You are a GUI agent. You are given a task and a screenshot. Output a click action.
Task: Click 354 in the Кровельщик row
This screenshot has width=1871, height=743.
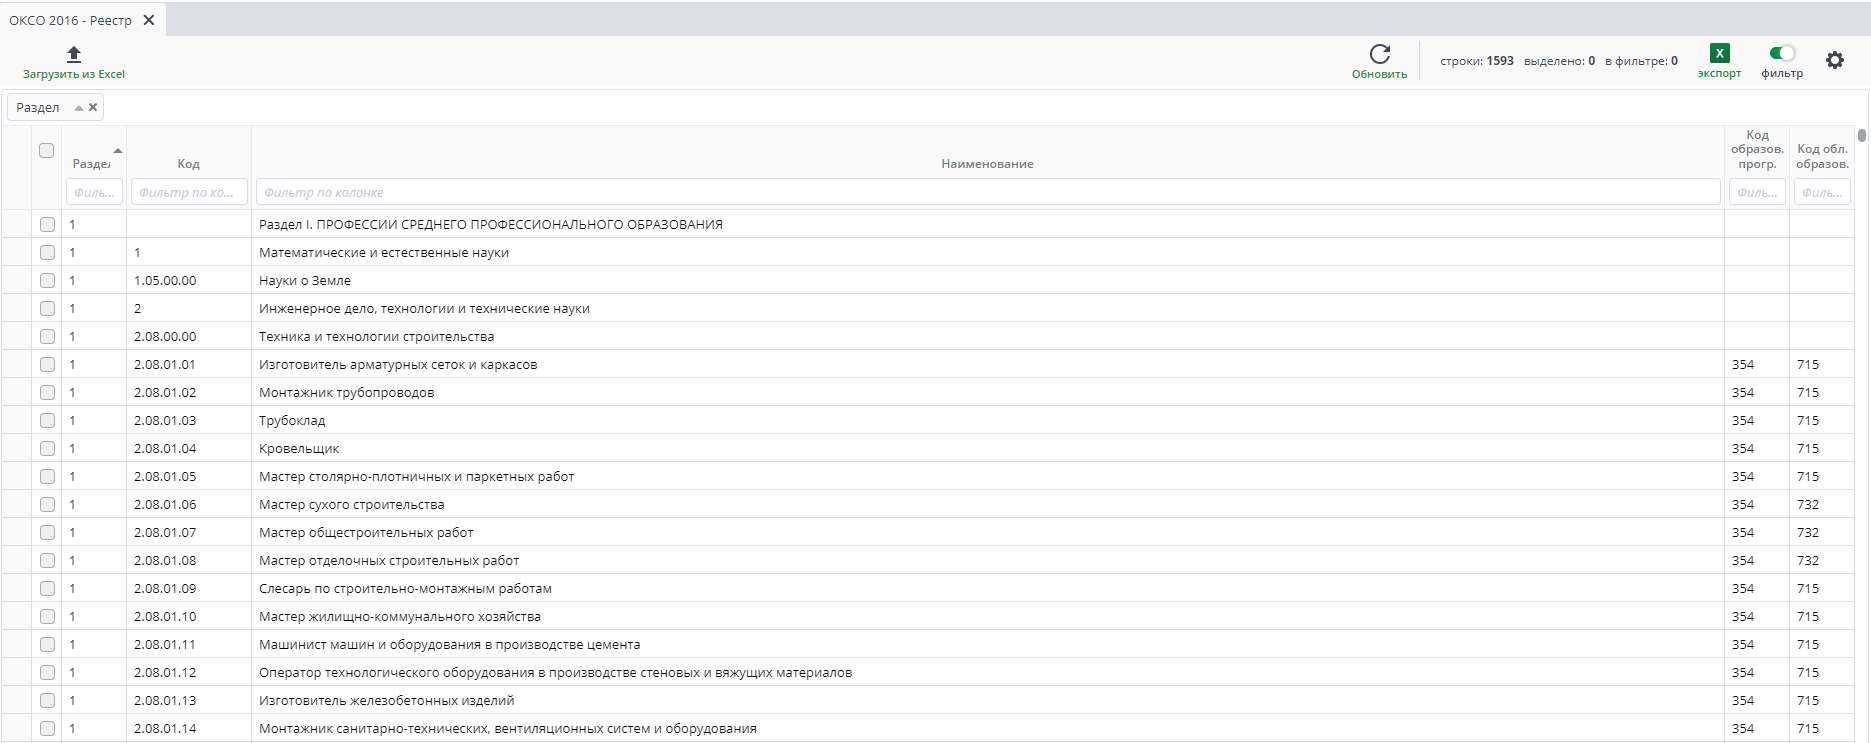tap(1743, 448)
